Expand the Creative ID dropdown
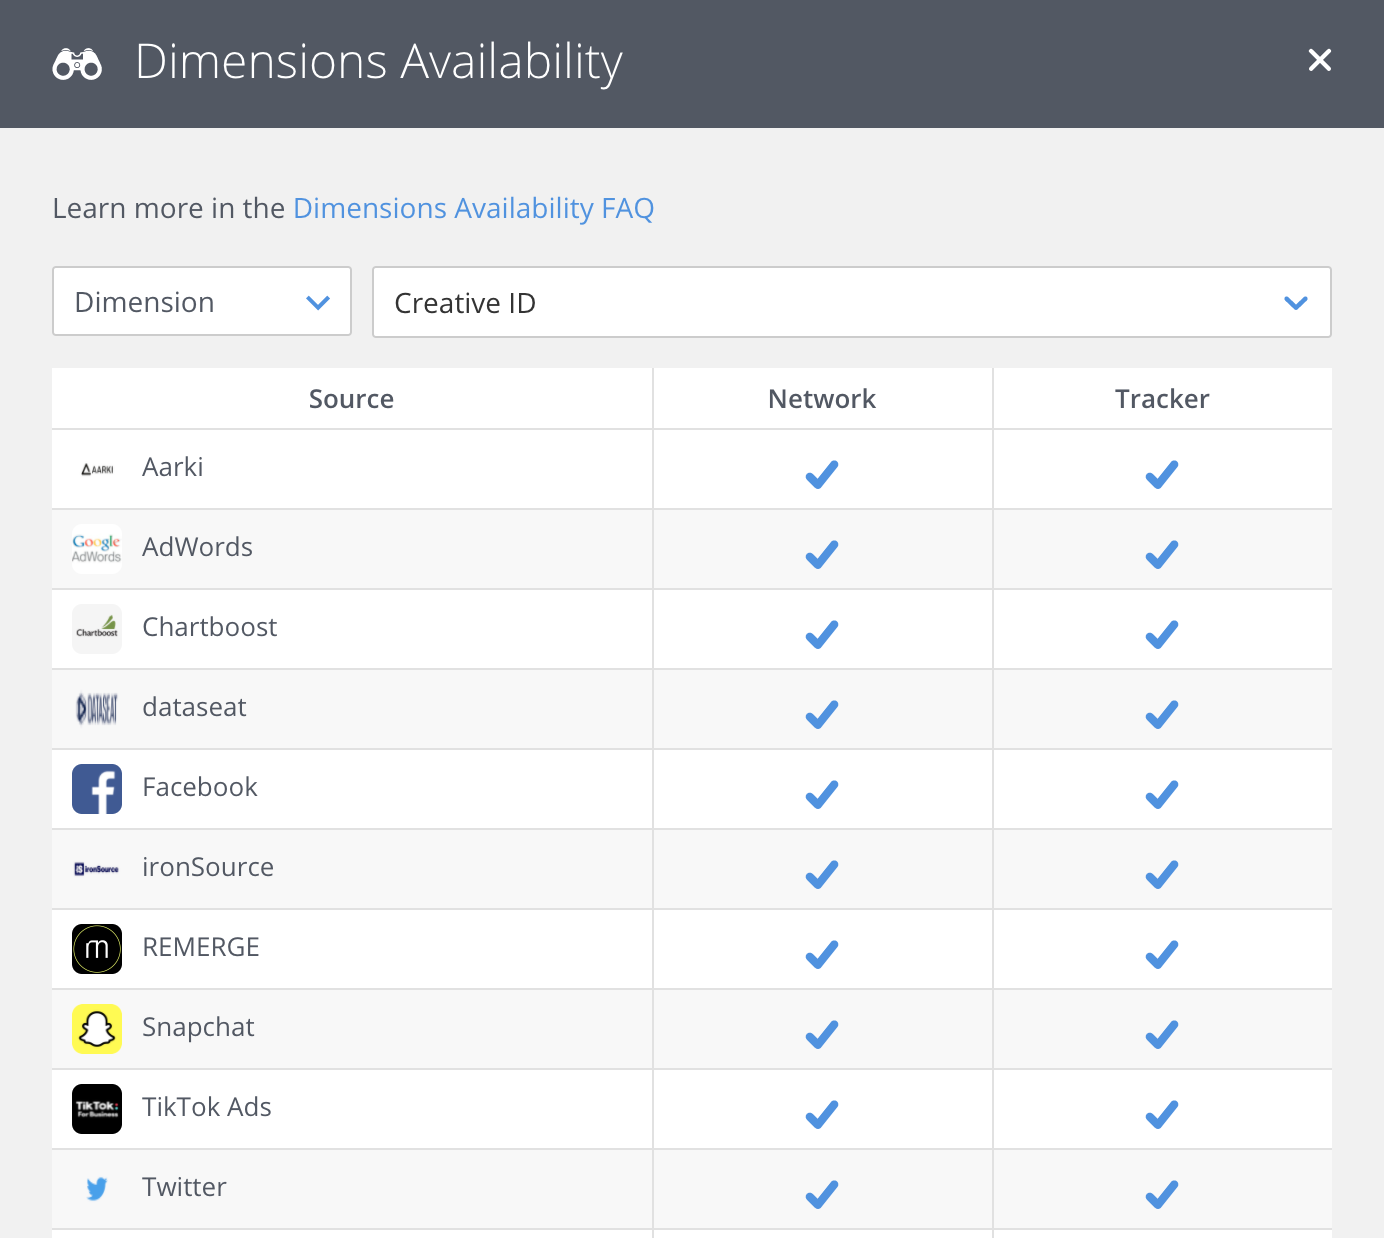Image resolution: width=1384 pixels, height=1238 pixels. pos(852,302)
